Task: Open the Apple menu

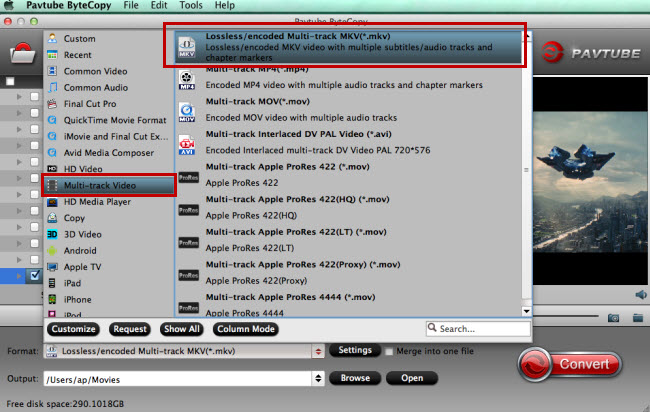Action: click(x=9, y=5)
